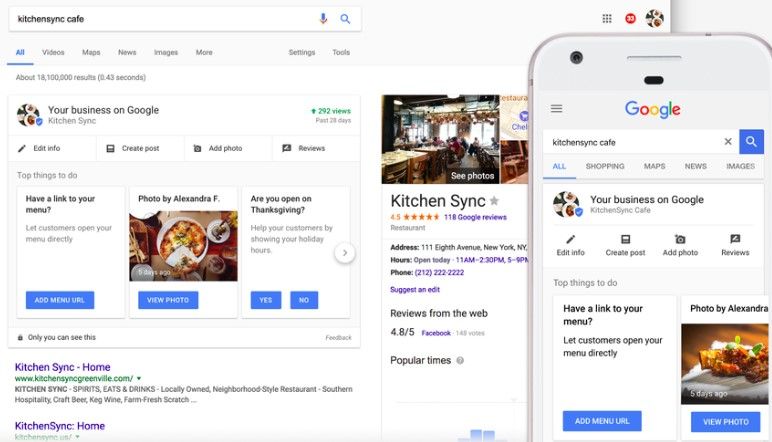The height and width of the screenshot is (442, 772).
Task: Tap the MAPS tab on phone
Action: tap(654, 166)
